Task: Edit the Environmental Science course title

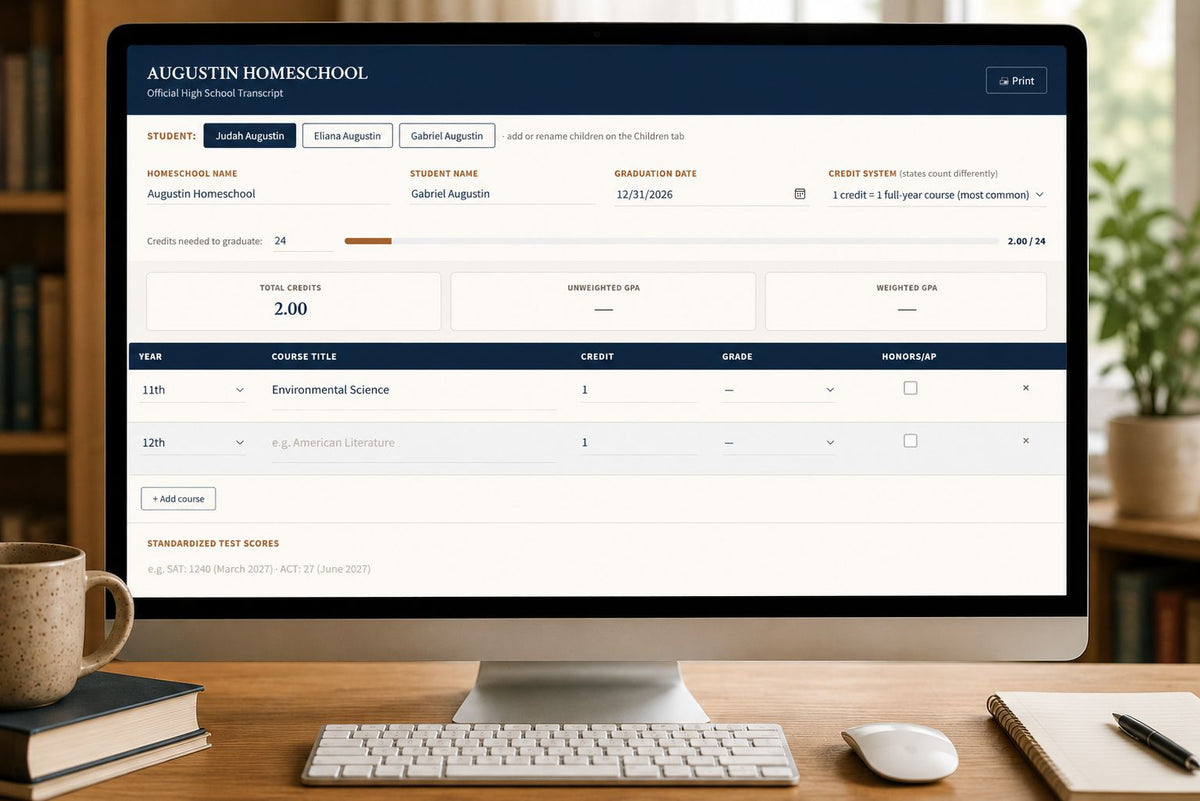Action: (x=413, y=390)
